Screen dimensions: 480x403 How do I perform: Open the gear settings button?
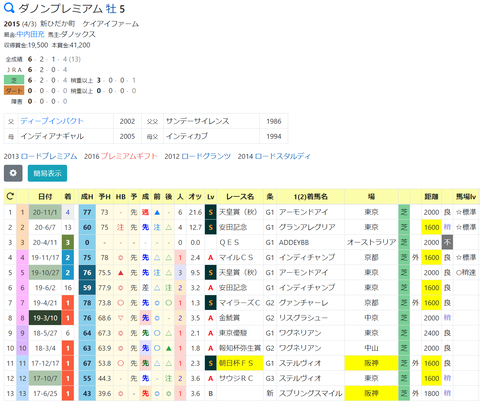point(13,173)
